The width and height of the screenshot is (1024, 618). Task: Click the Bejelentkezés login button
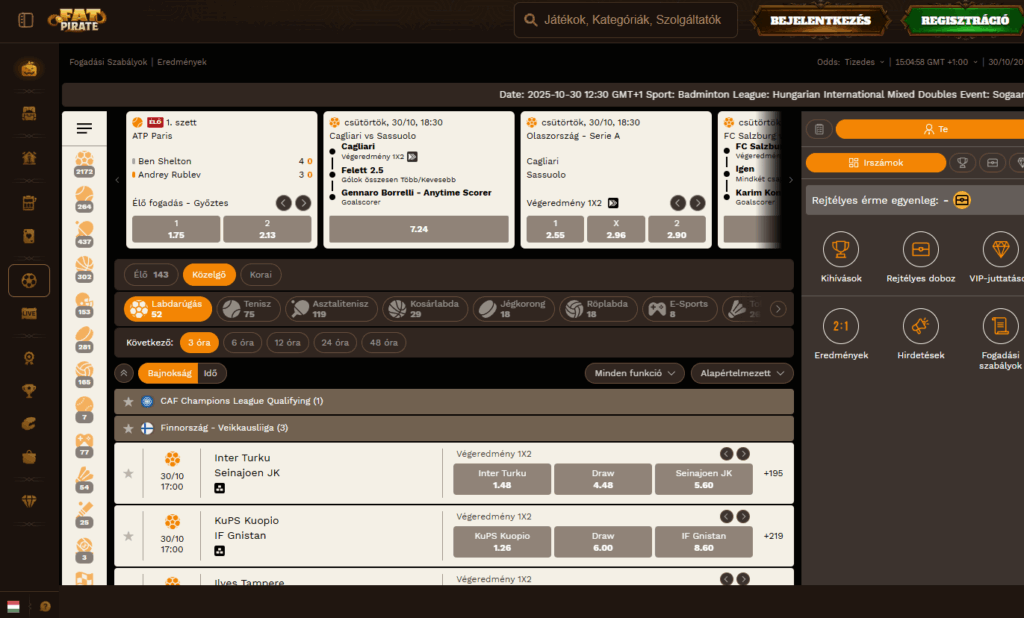tap(819, 20)
